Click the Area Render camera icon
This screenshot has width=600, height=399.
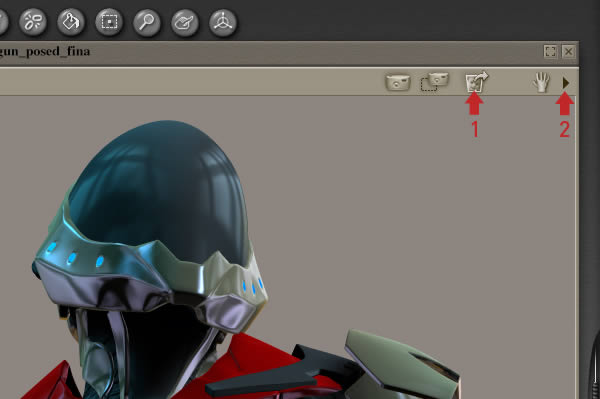pyautogui.click(x=435, y=82)
